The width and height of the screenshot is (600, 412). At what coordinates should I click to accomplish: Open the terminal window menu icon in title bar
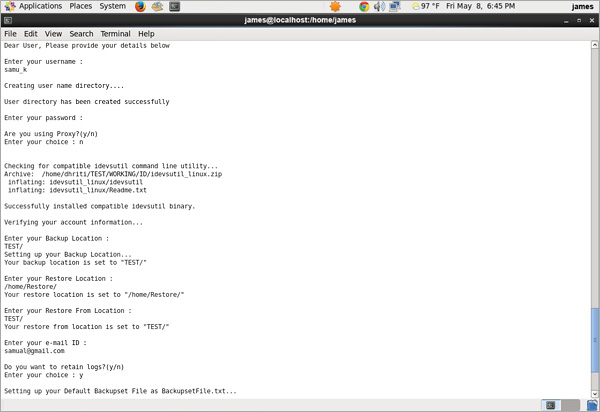(8, 20)
